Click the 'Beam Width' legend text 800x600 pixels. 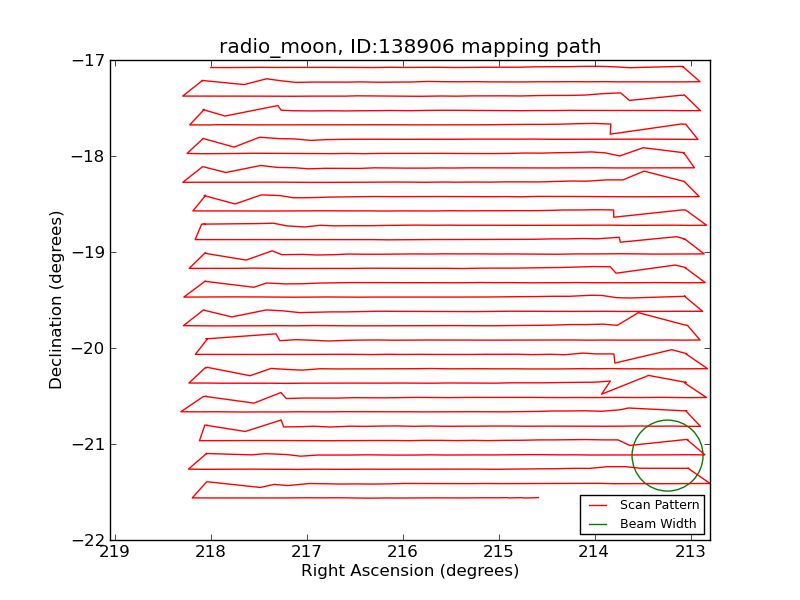(658, 523)
